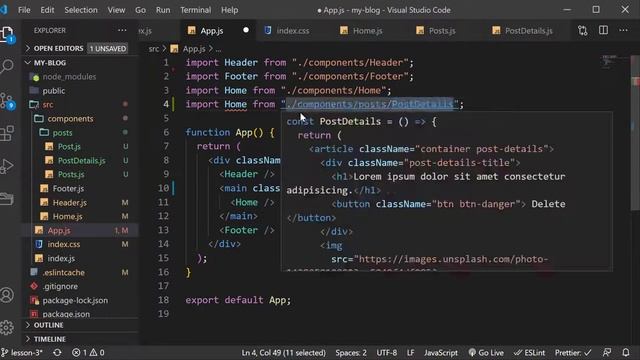Image resolution: width=640 pixels, height=360 pixels.
Task: Open .gitignore file
Action: 60,287
